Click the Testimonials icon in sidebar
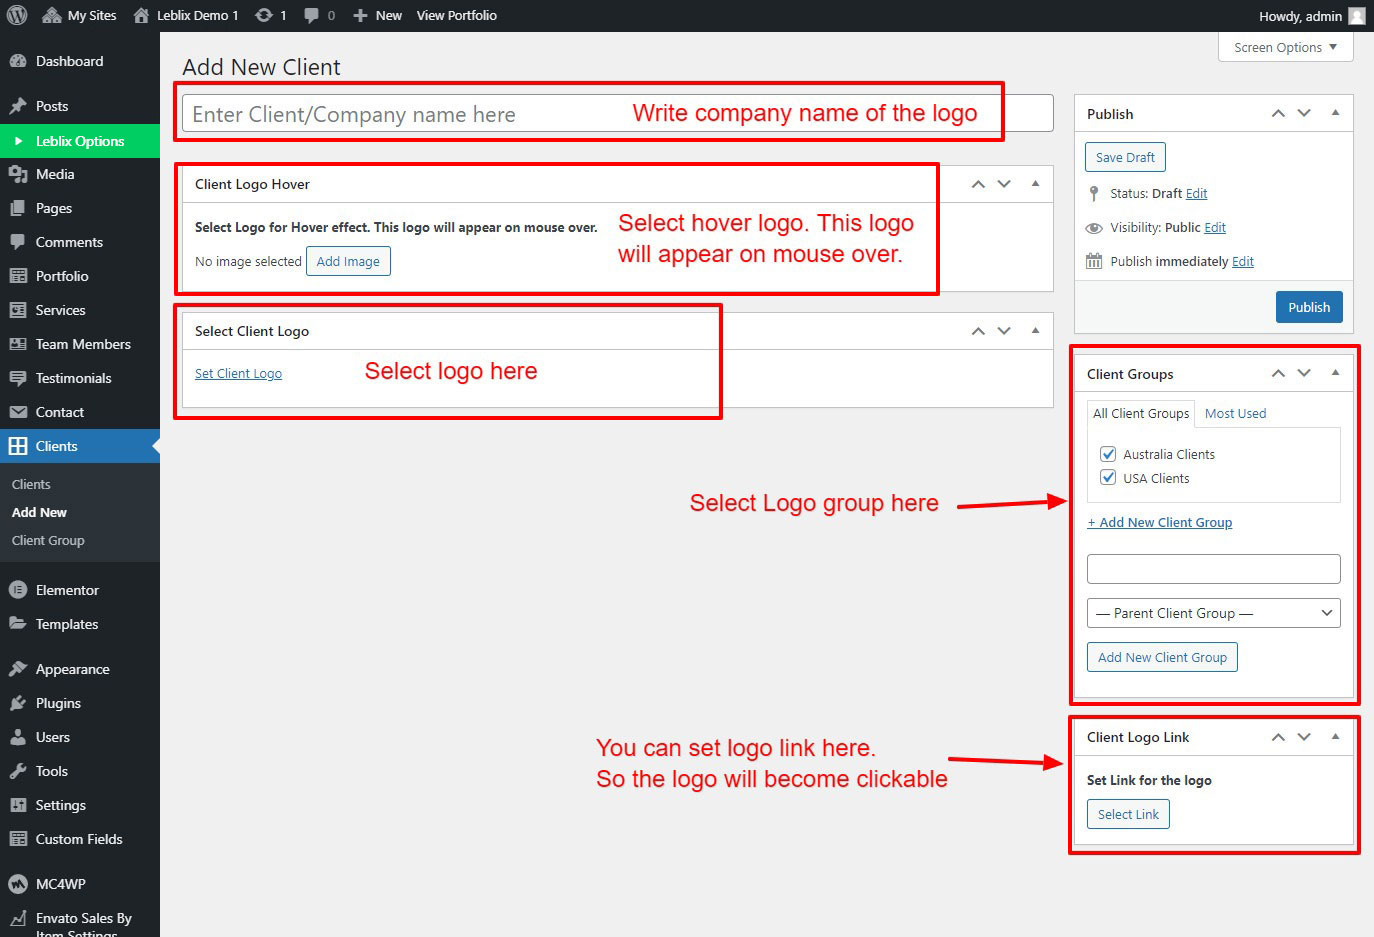 [17, 378]
